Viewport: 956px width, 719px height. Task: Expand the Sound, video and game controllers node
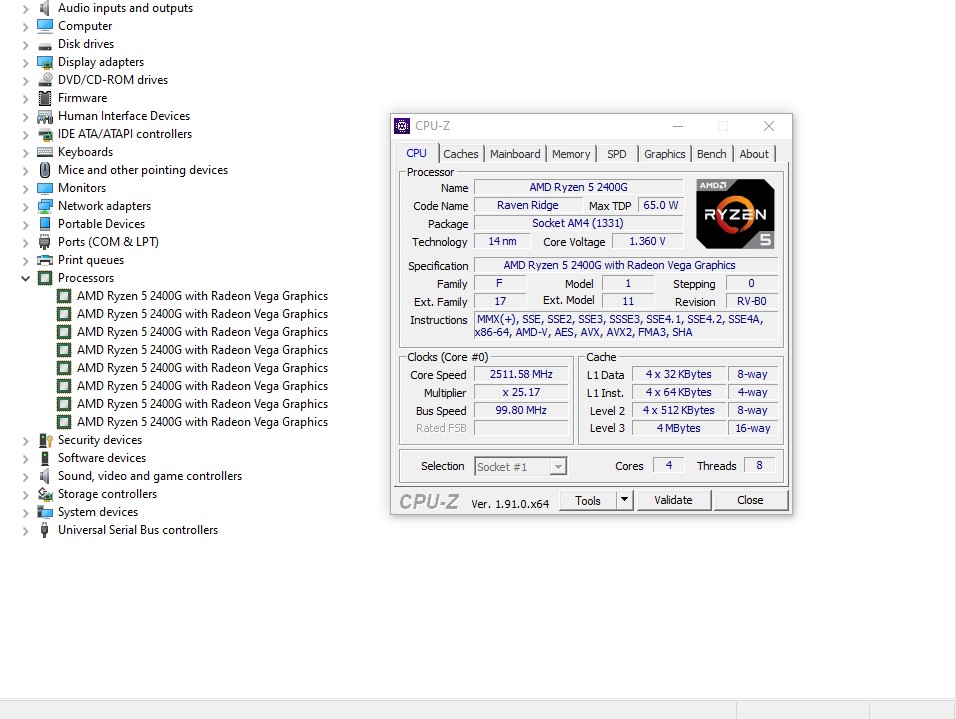pyautogui.click(x=26, y=476)
